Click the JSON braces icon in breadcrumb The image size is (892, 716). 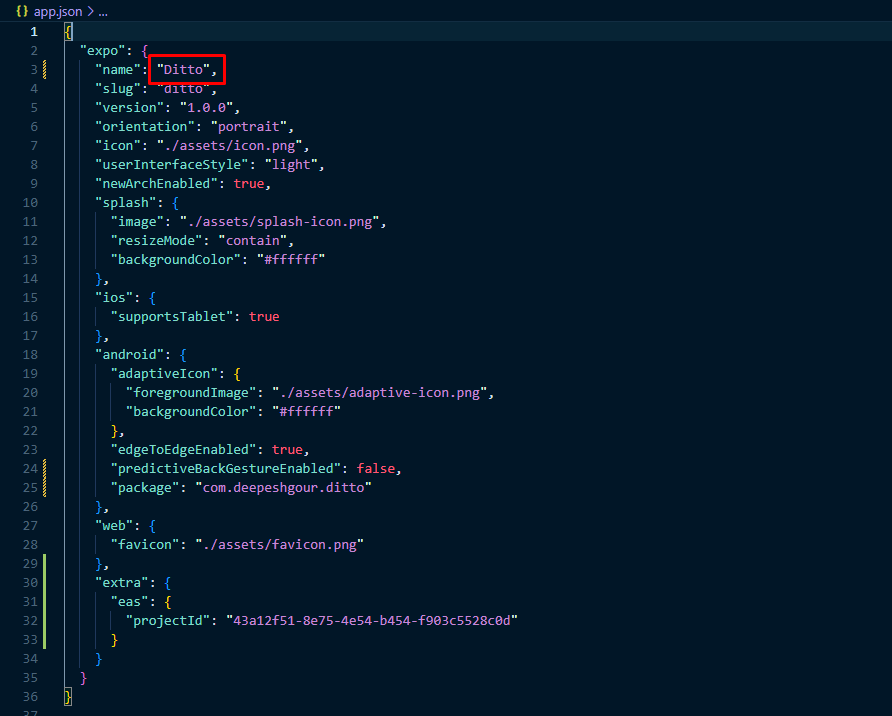click(21, 11)
